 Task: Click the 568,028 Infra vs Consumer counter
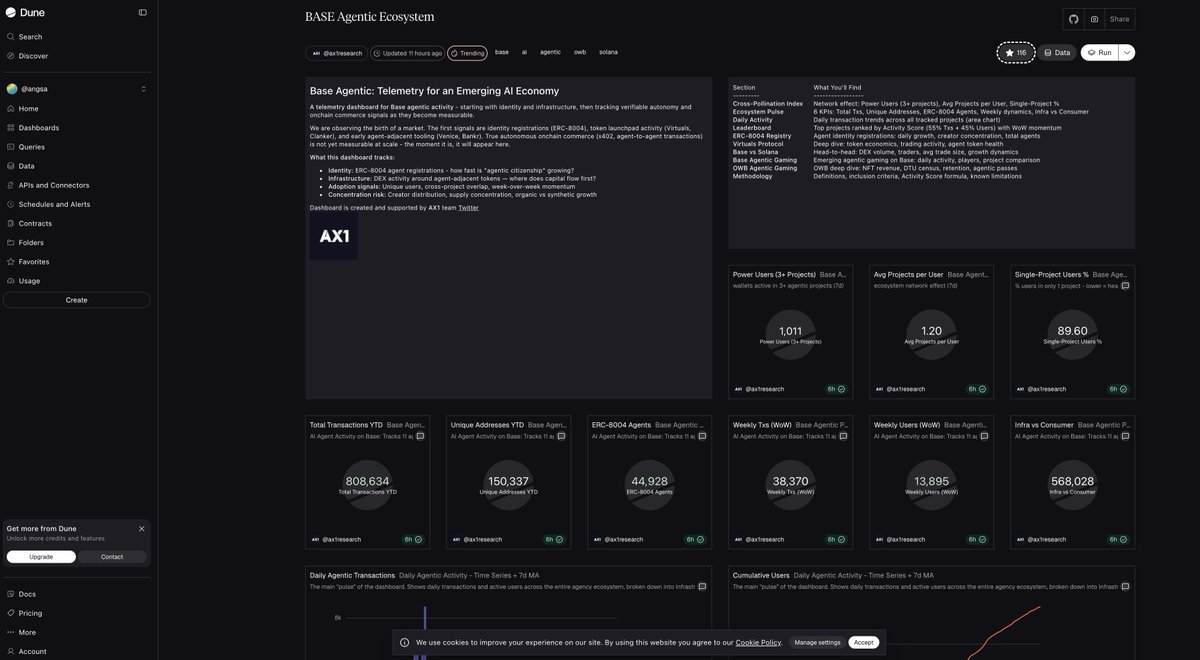pyautogui.click(x=1072, y=481)
